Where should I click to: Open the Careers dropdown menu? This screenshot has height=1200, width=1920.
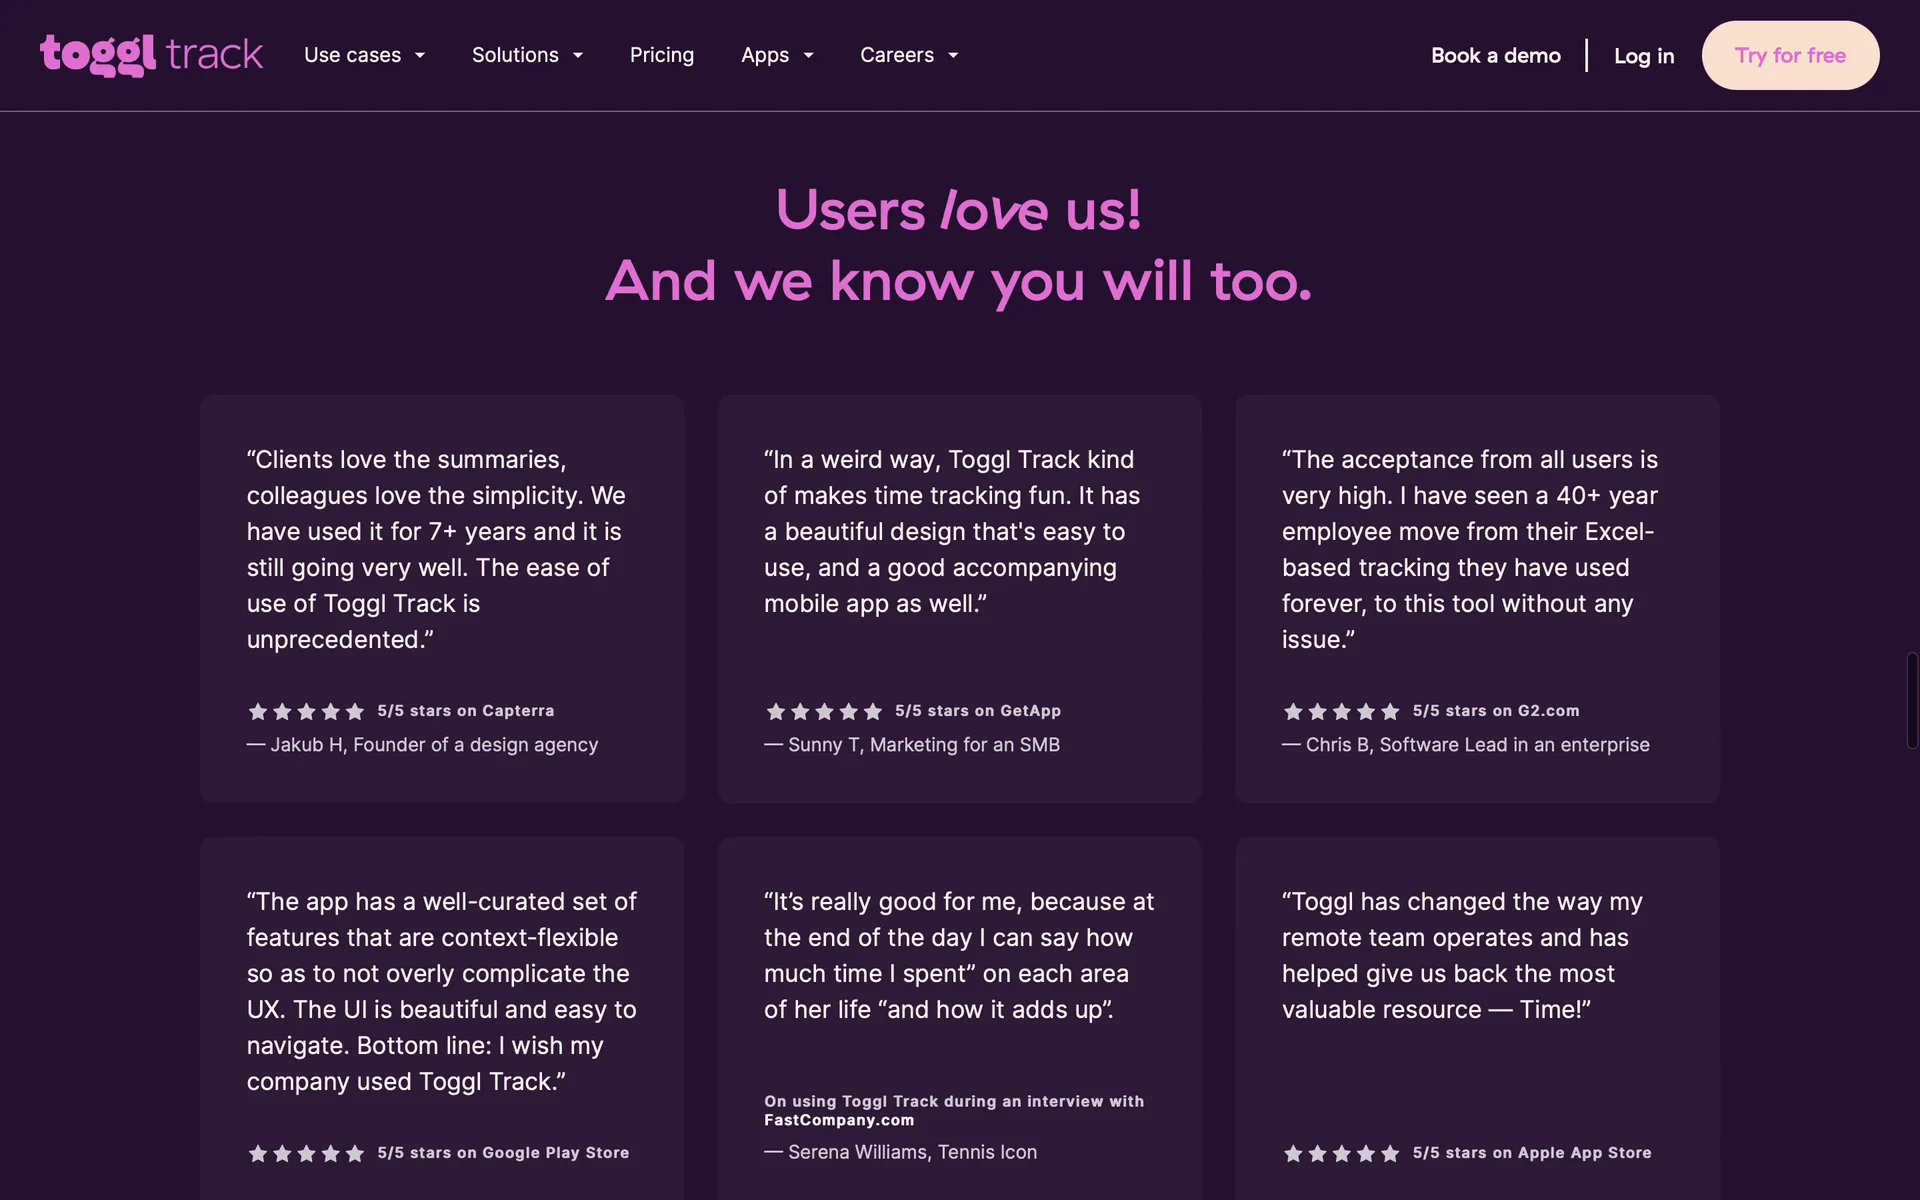tap(909, 55)
